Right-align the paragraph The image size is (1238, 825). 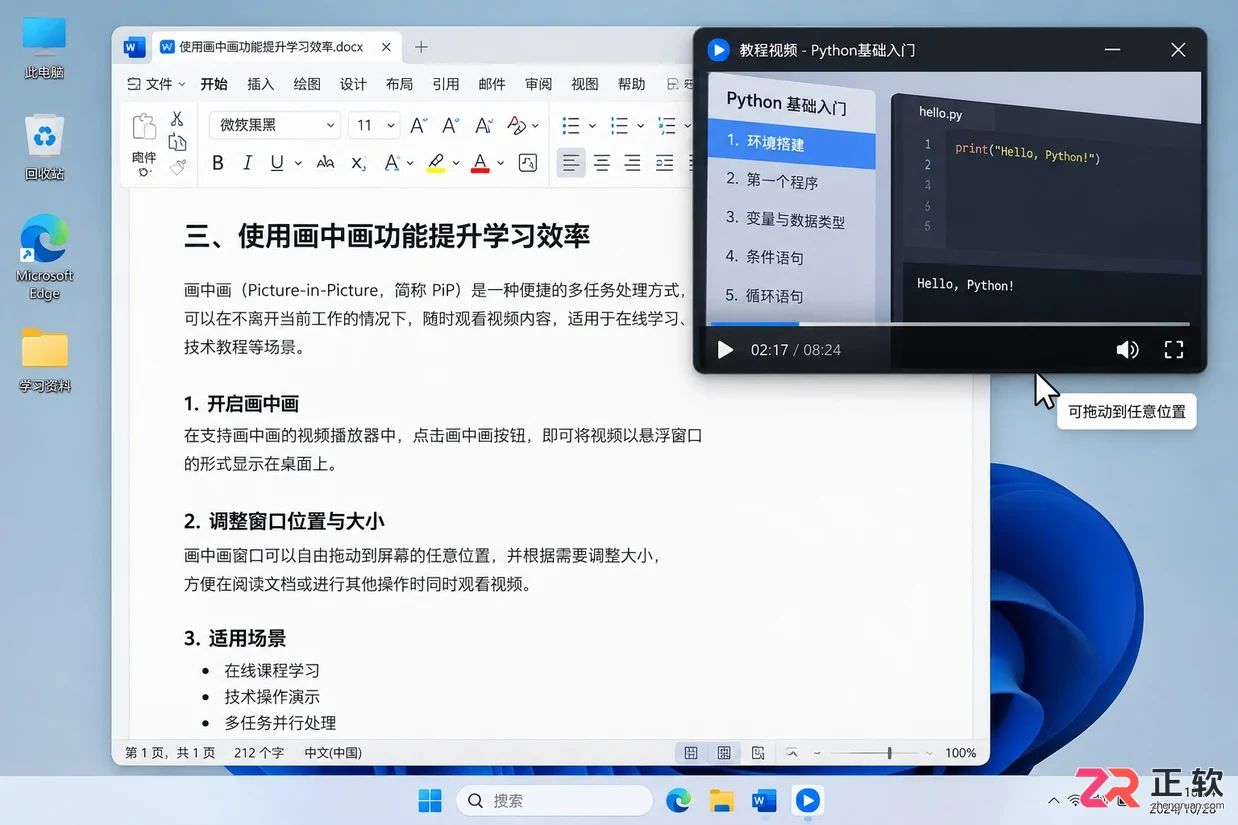[x=632, y=163]
